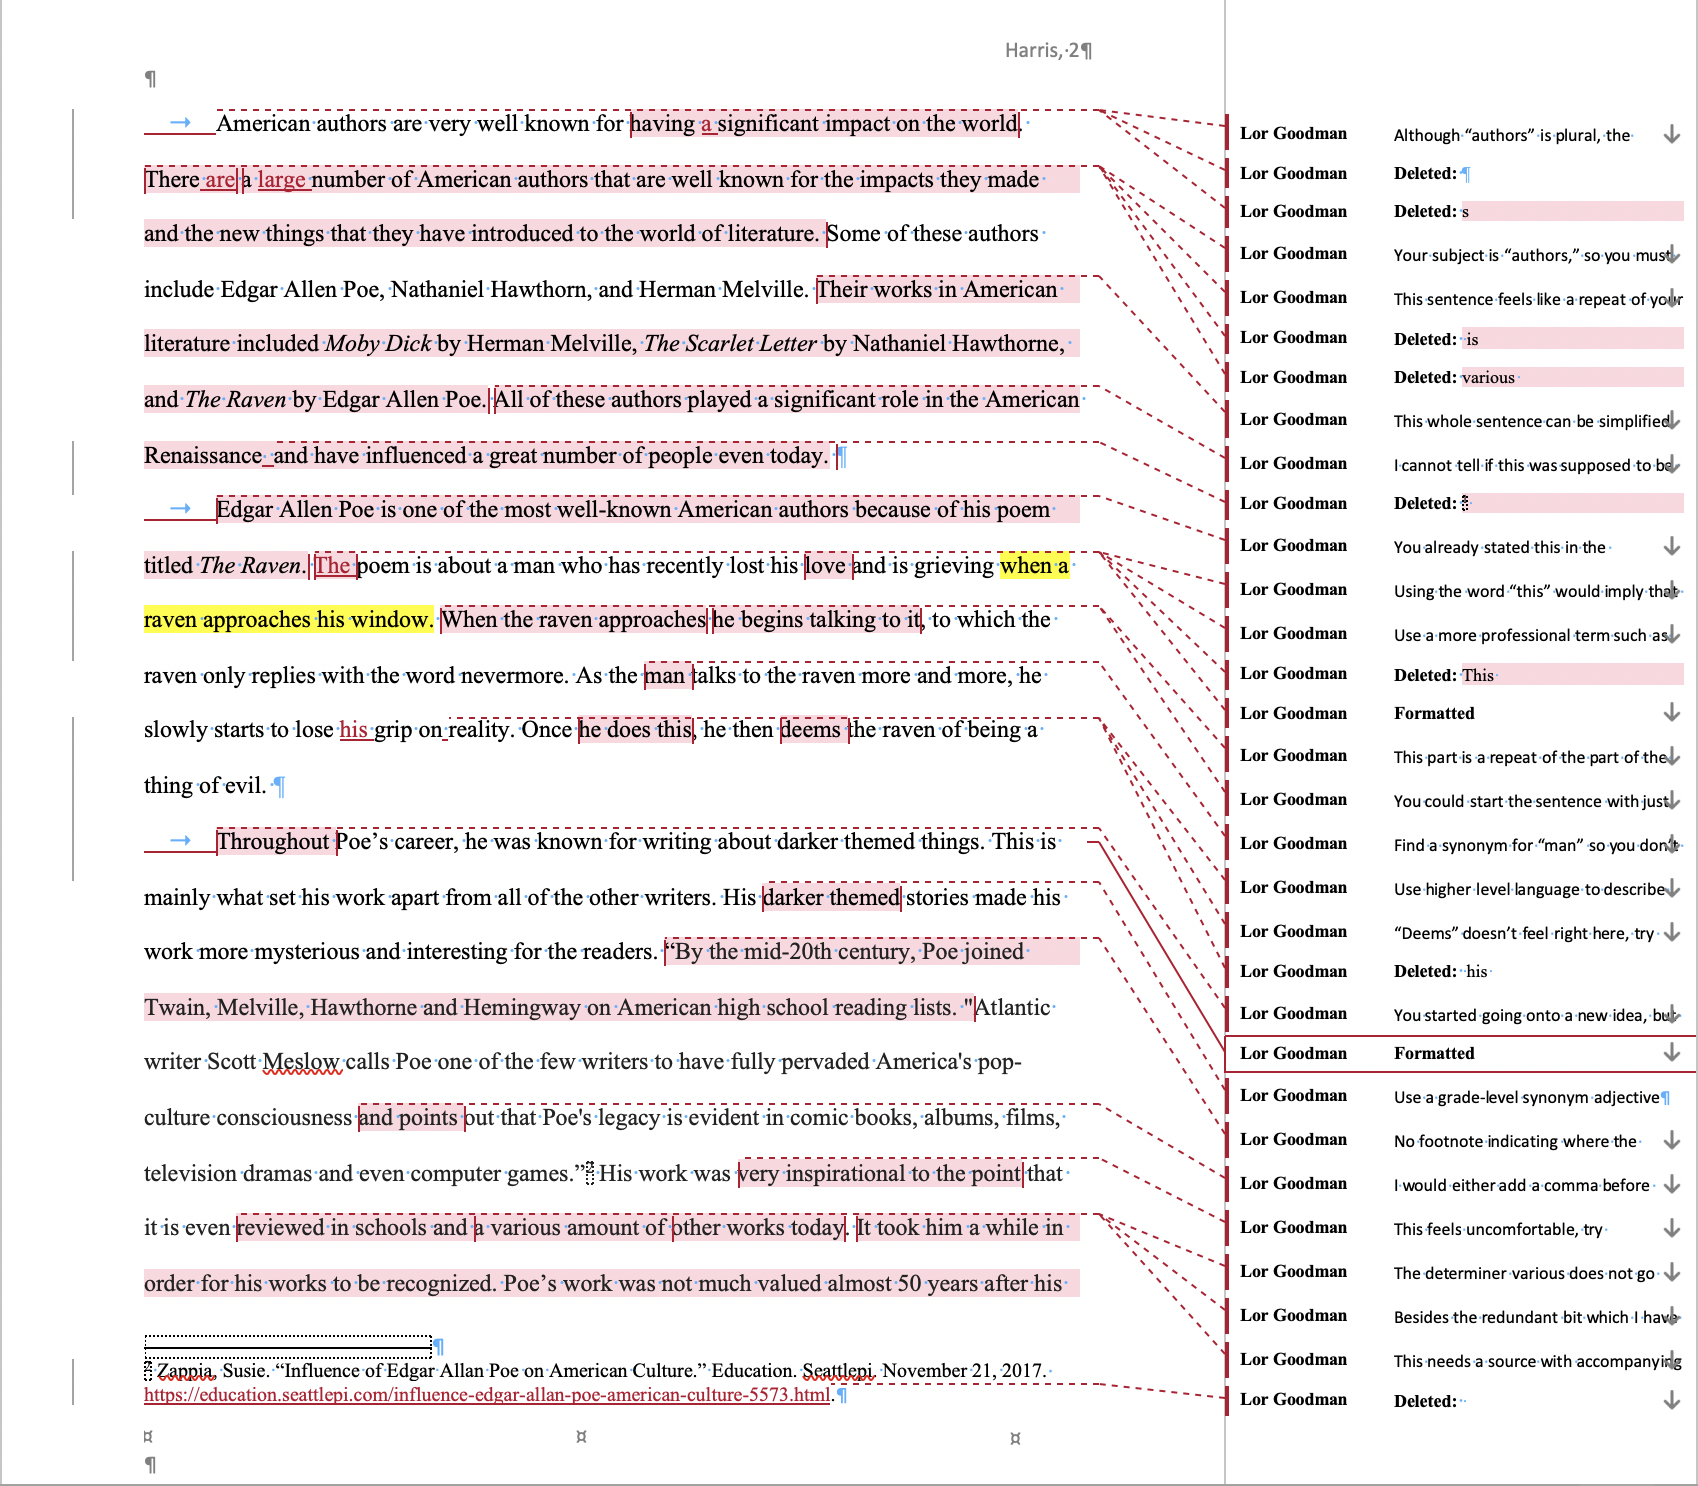Expand the 'No footnote indicating where the' comment

click(1671, 1140)
